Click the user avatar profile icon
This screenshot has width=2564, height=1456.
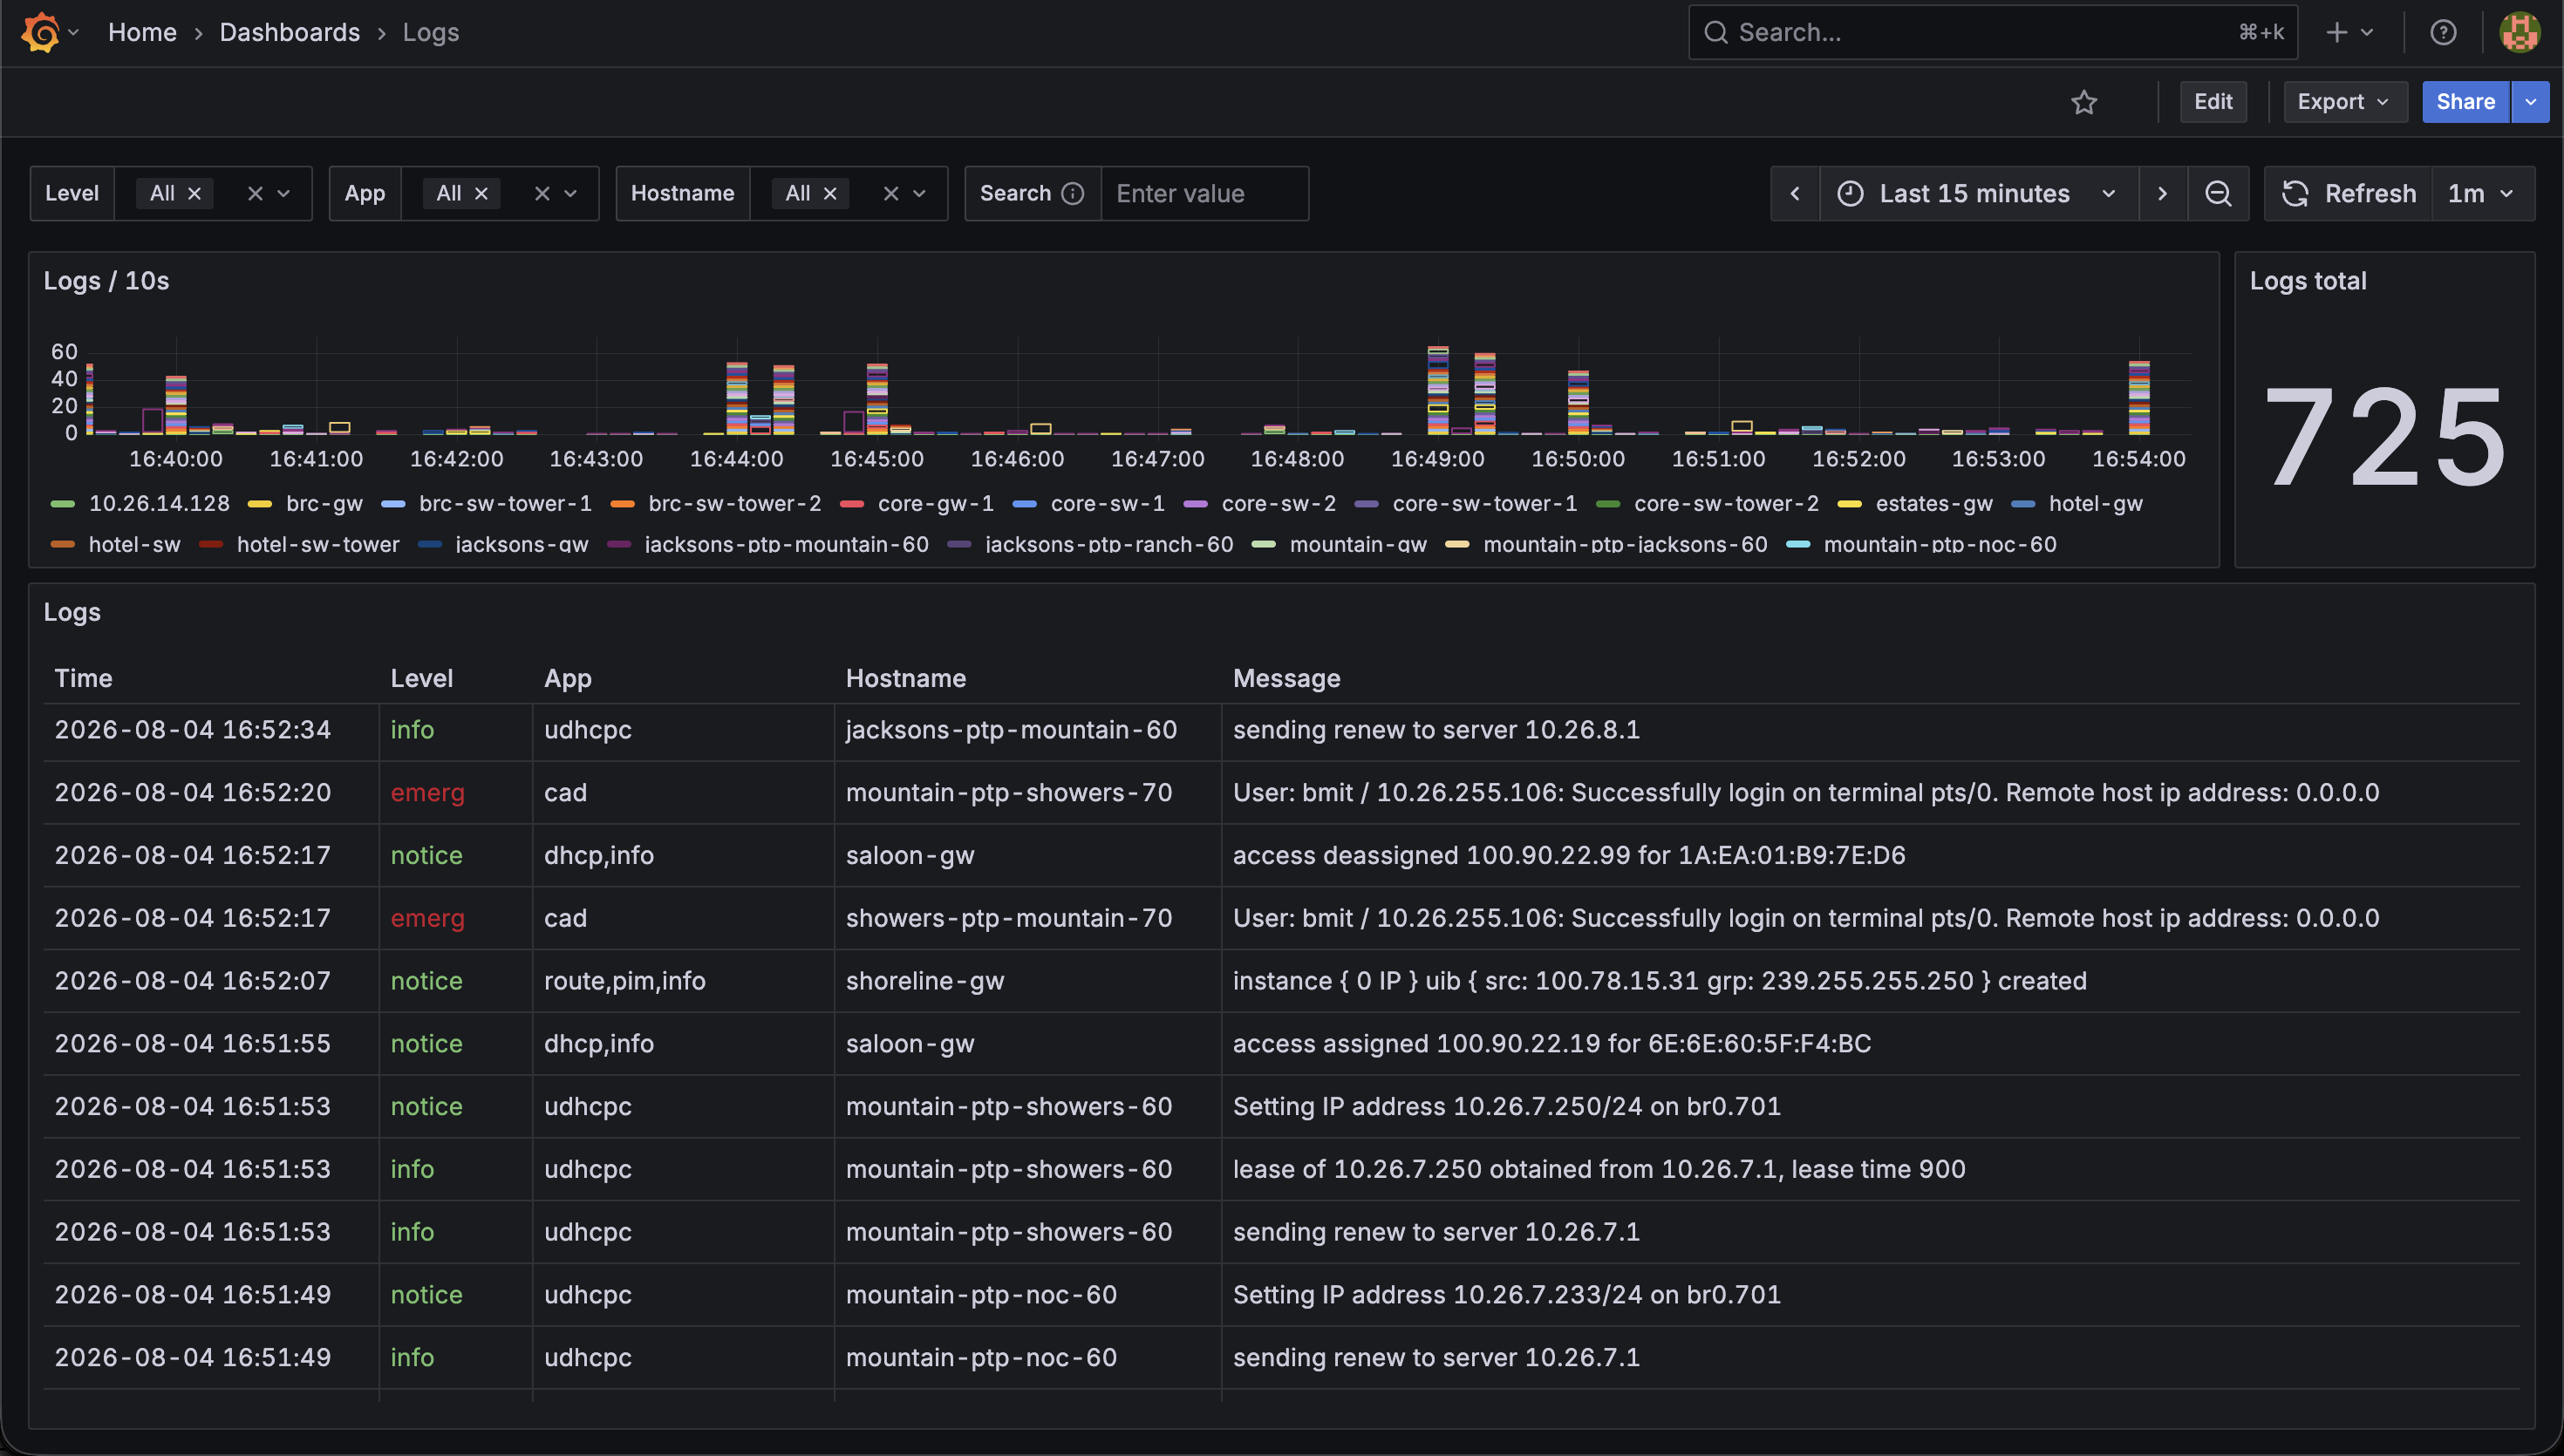[x=2520, y=32]
